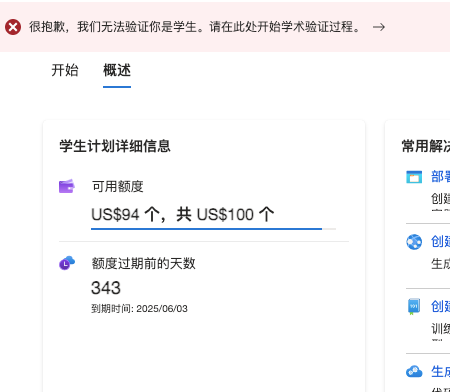Open the 创建 link next to the globe icon

[x=440, y=242]
